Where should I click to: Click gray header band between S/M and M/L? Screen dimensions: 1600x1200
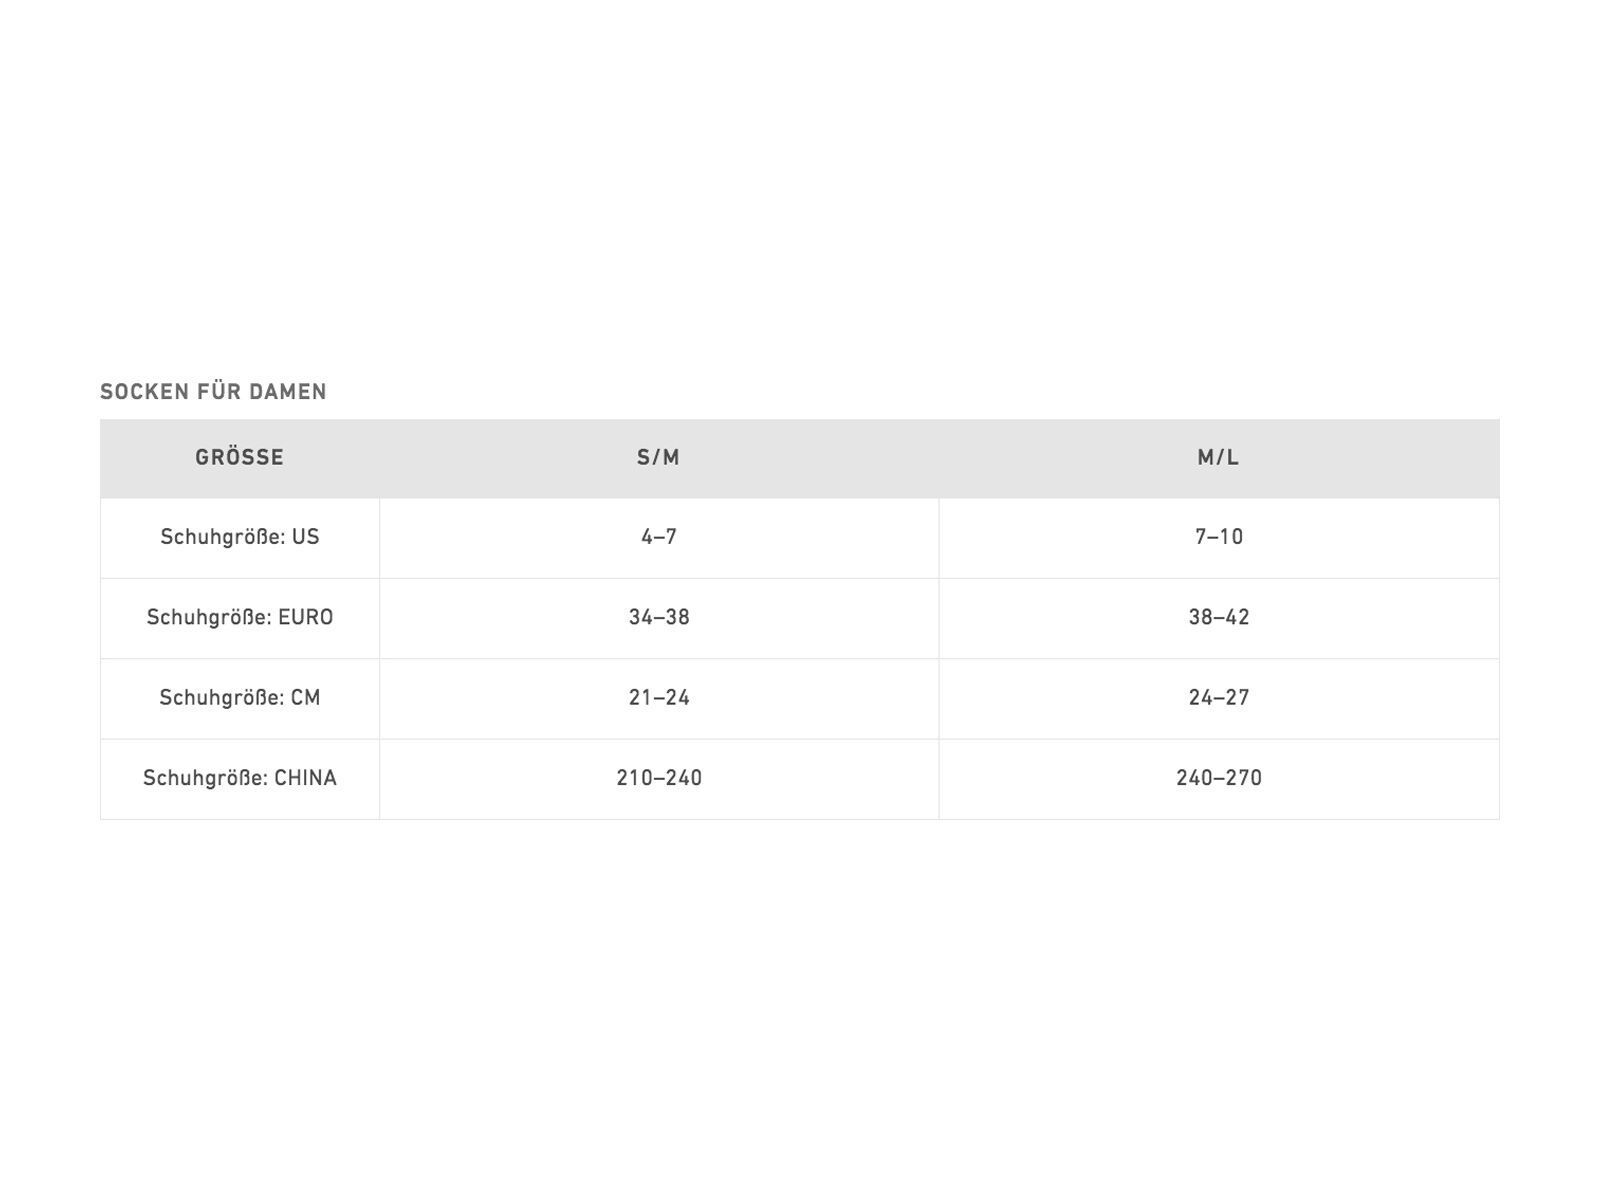point(938,458)
